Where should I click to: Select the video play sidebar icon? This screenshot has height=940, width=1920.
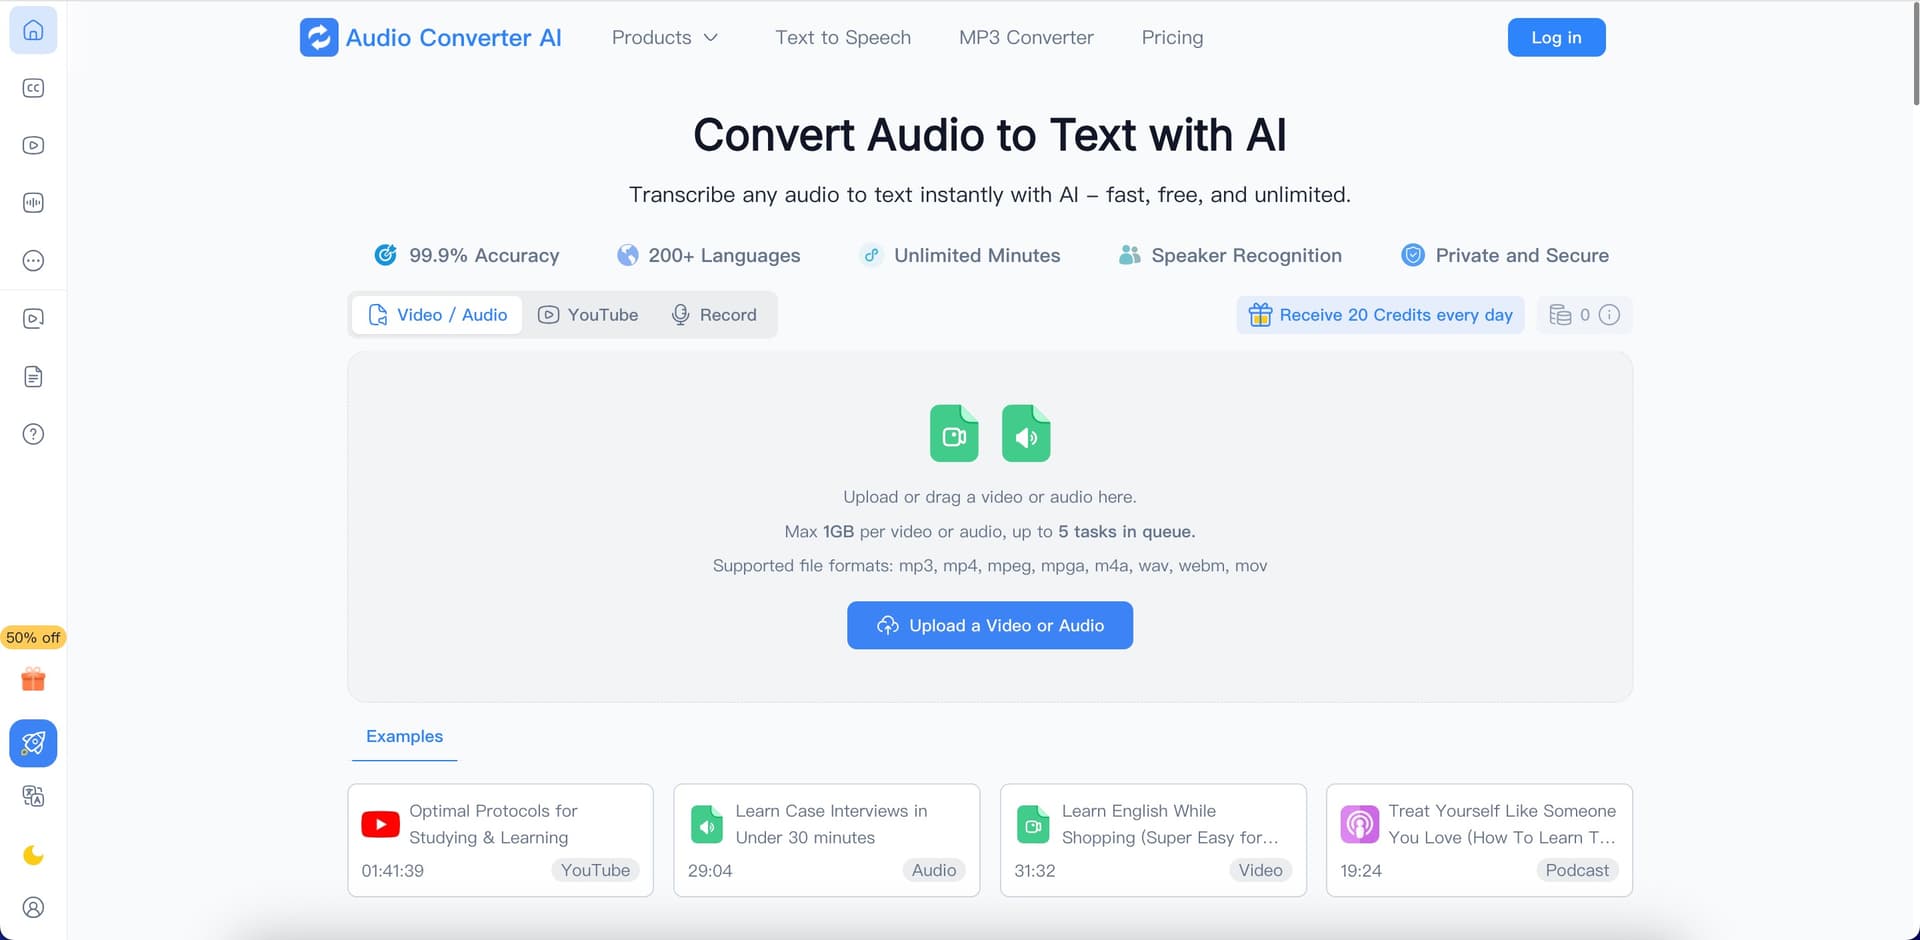point(33,145)
